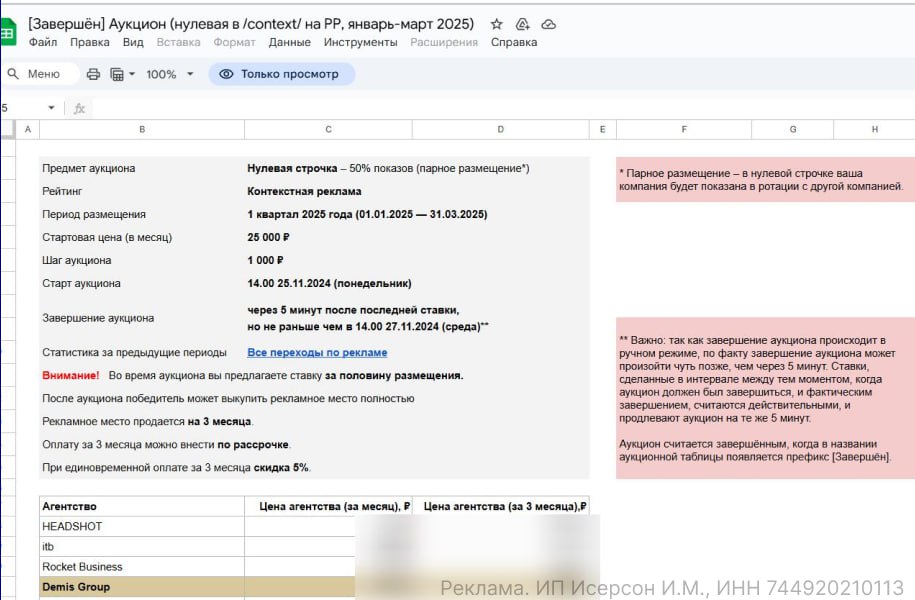
Task: Open the Файл menu
Action: click(x=43, y=42)
